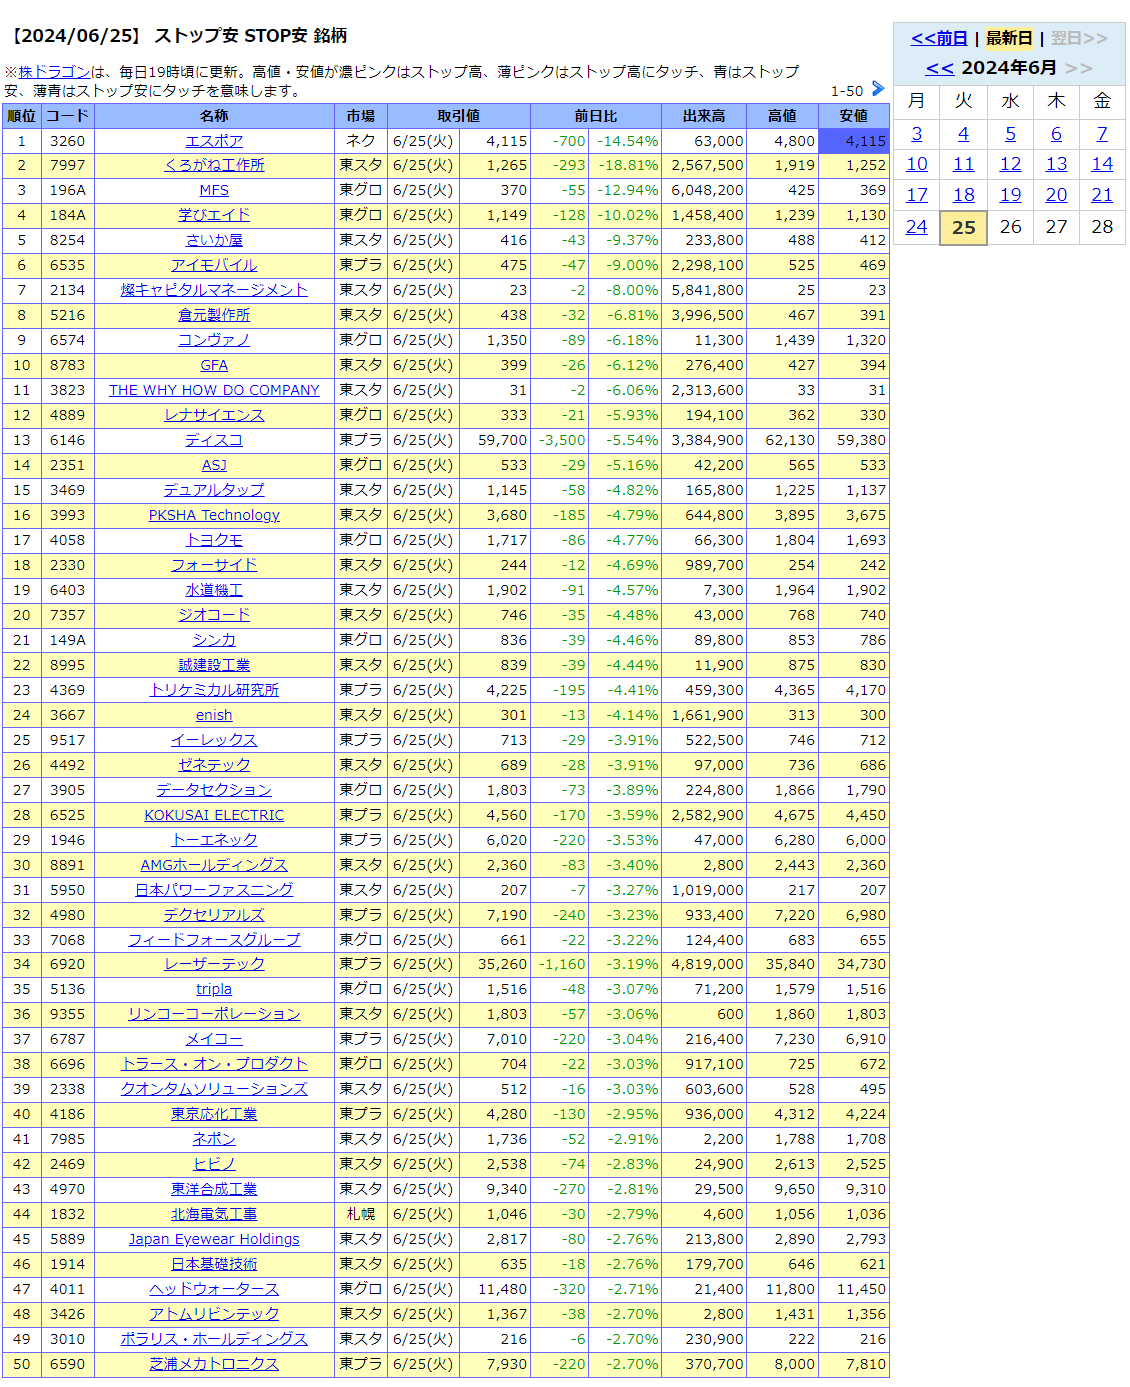The width and height of the screenshot is (1130, 1387).
Task: Open the MFS stock link
Action: (x=214, y=190)
